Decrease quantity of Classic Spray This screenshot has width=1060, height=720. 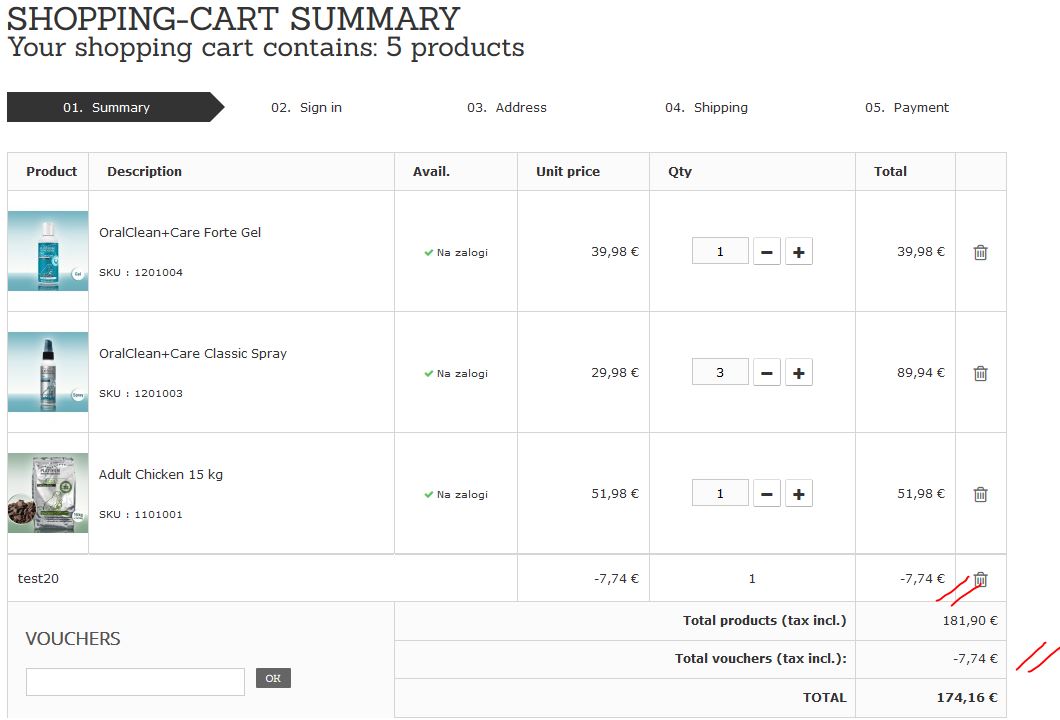coord(766,374)
